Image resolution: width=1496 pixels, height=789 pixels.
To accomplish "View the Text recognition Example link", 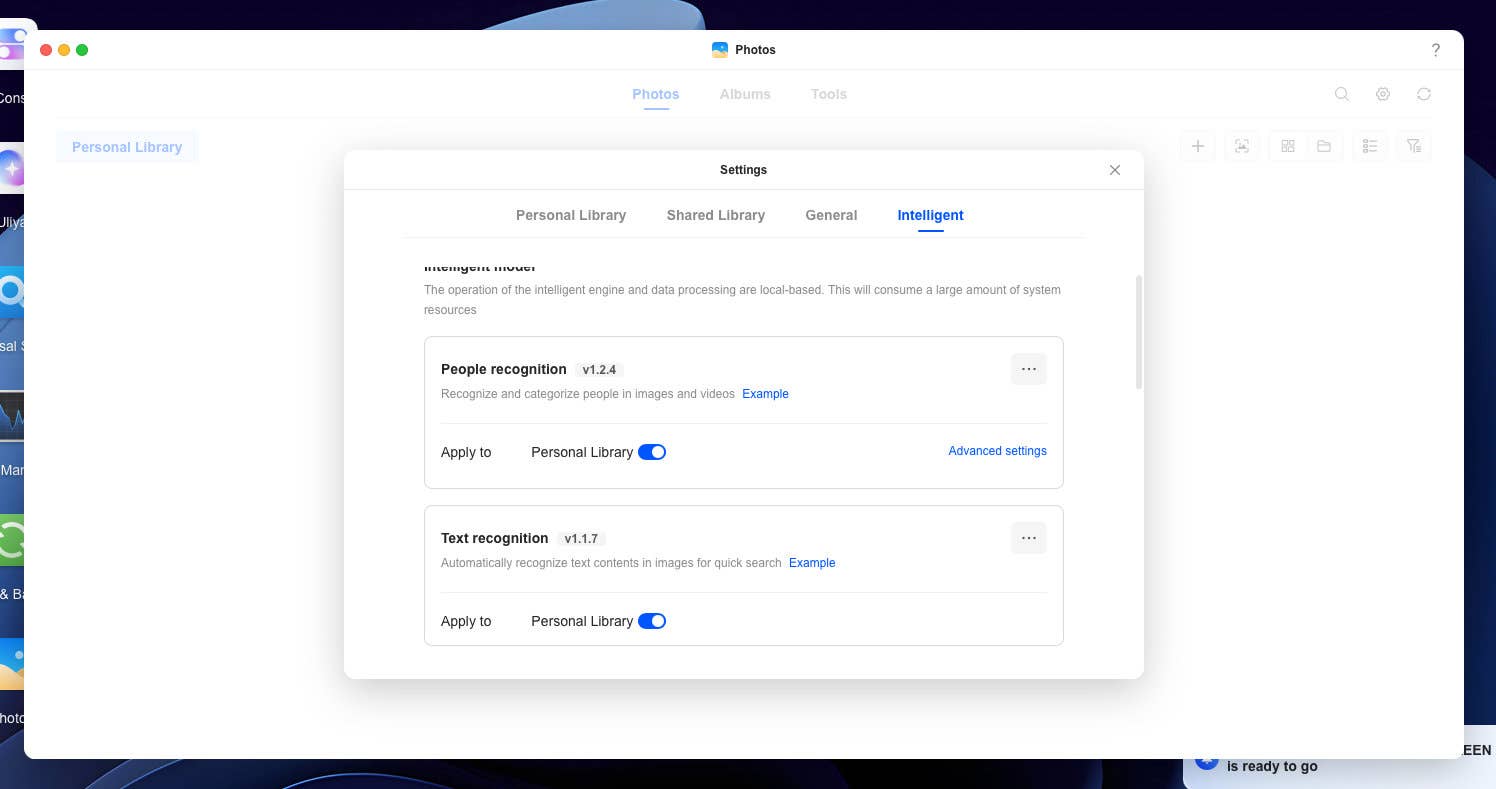I will [812, 563].
